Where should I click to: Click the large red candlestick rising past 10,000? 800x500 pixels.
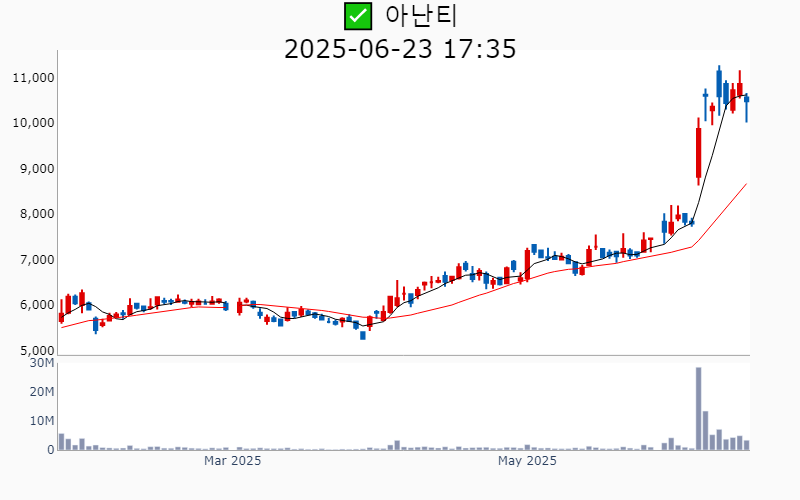(698, 153)
